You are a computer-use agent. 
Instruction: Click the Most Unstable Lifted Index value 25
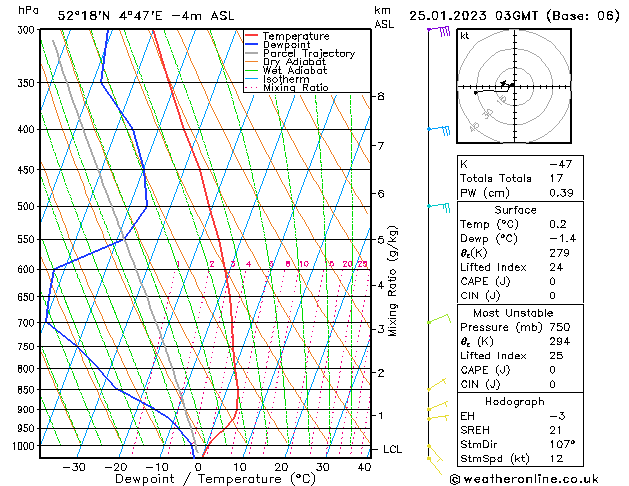[556, 356]
